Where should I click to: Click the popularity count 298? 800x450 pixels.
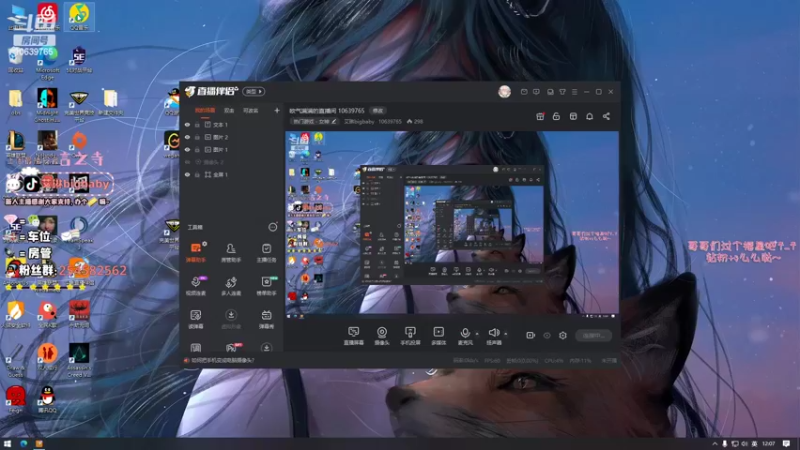click(x=415, y=121)
